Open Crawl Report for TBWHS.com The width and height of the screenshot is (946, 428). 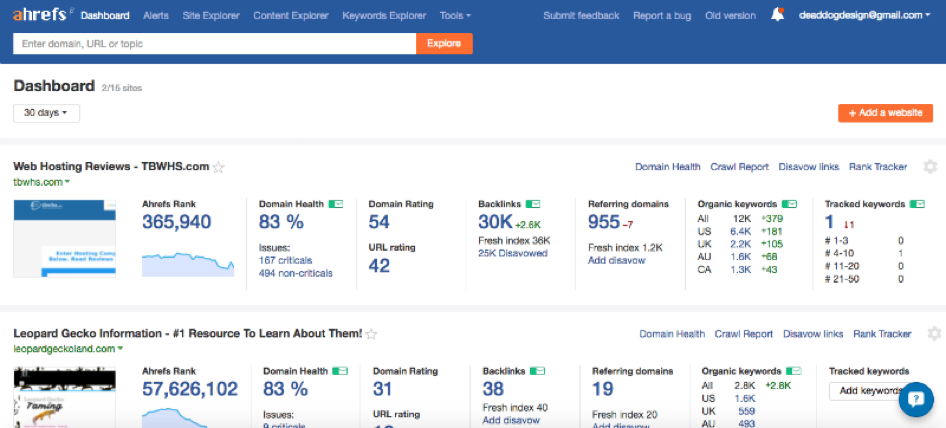click(x=740, y=167)
